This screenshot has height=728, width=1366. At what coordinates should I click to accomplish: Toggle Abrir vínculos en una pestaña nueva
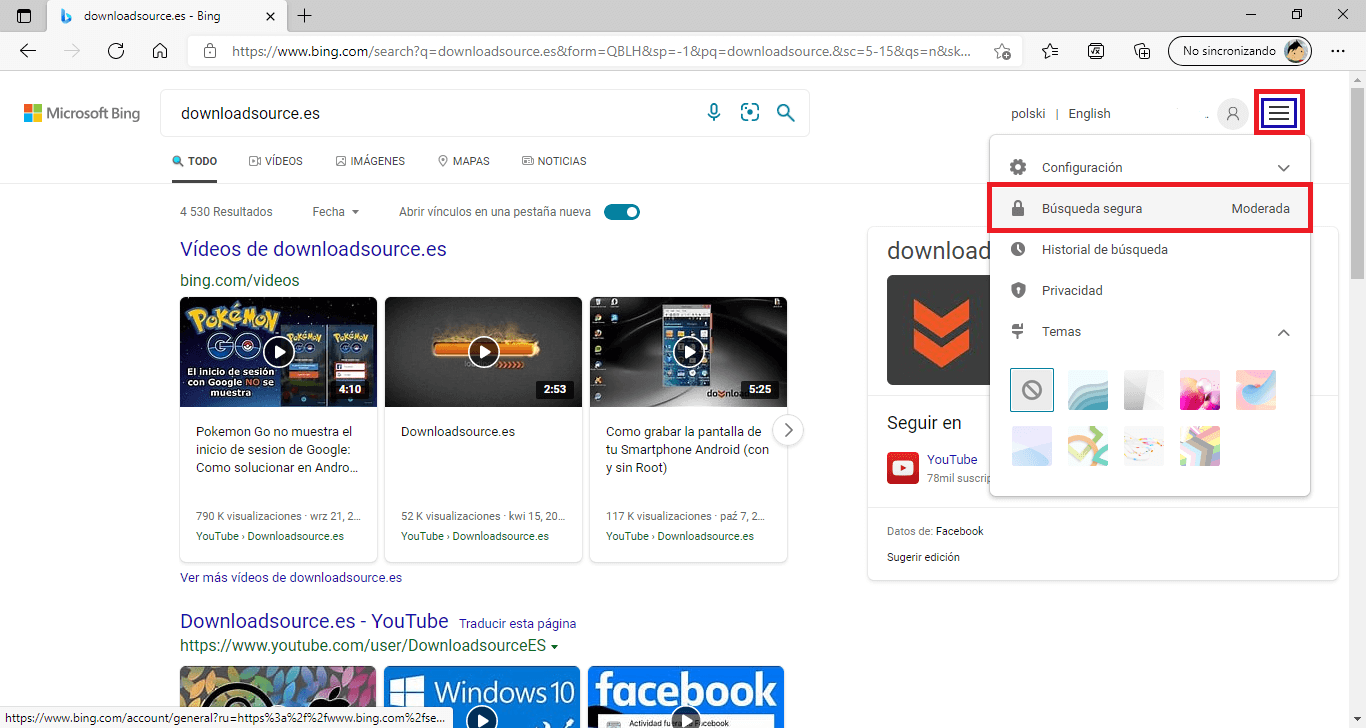point(622,212)
